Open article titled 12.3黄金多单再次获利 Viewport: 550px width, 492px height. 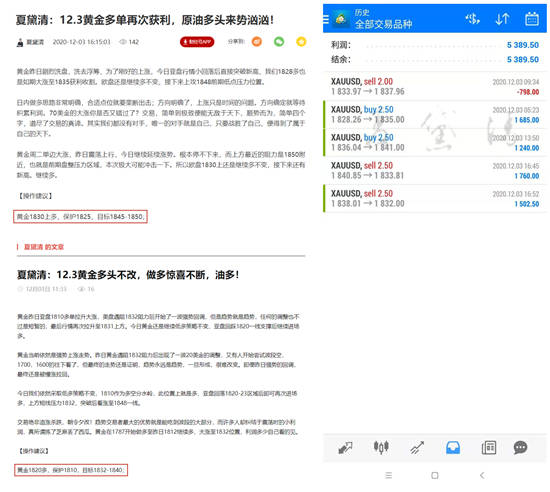point(145,20)
